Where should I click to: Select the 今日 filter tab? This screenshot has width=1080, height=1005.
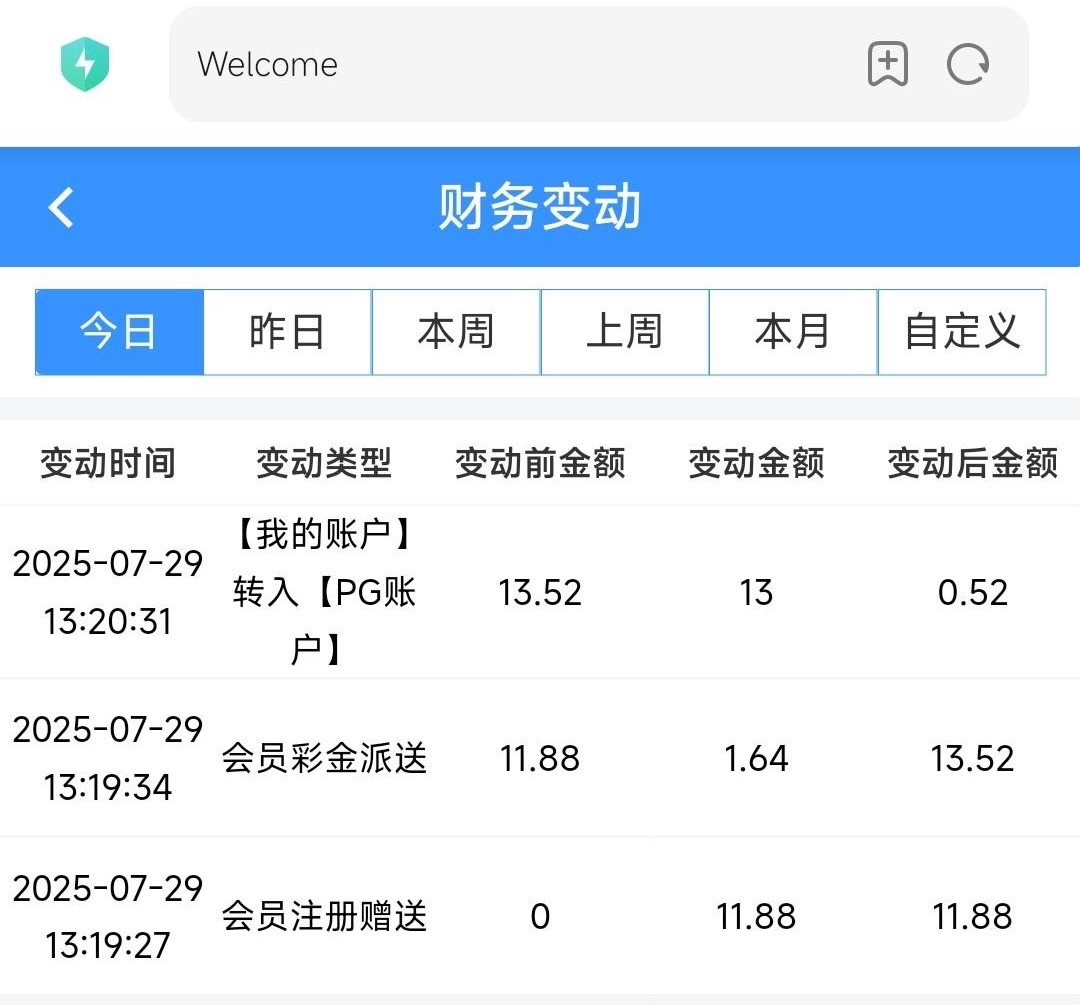tap(120, 332)
